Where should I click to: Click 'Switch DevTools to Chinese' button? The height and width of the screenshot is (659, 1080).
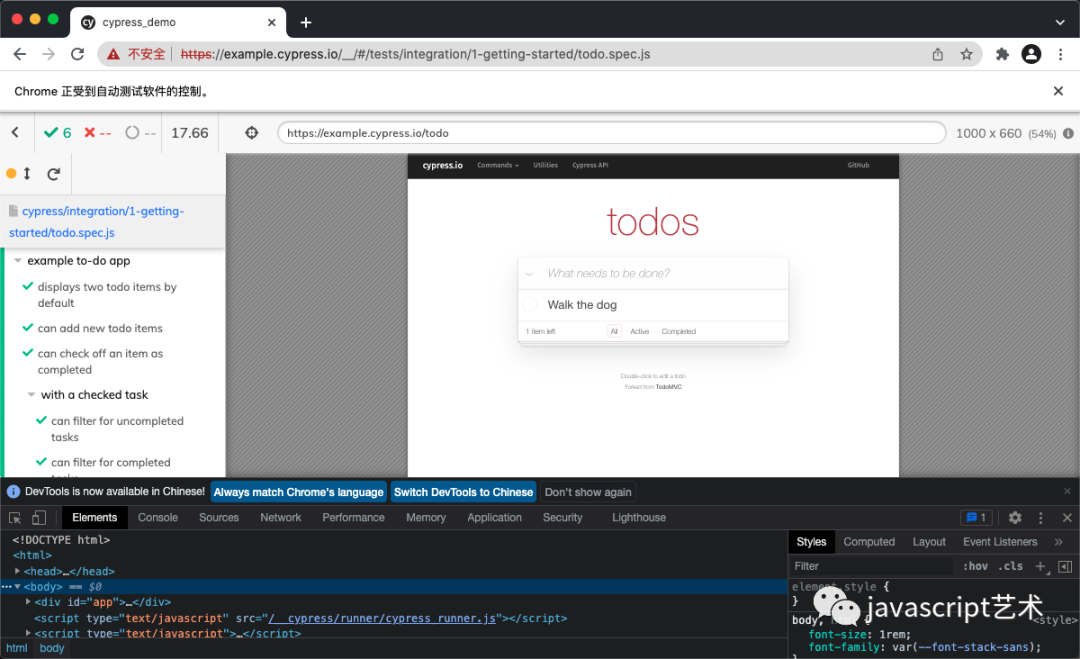click(463, 492)
